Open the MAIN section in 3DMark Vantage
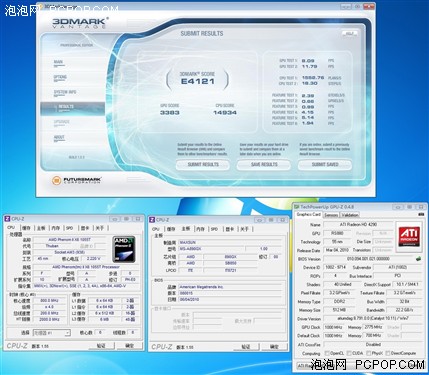This screenshot has width=429, height=375. click(58, 62)
